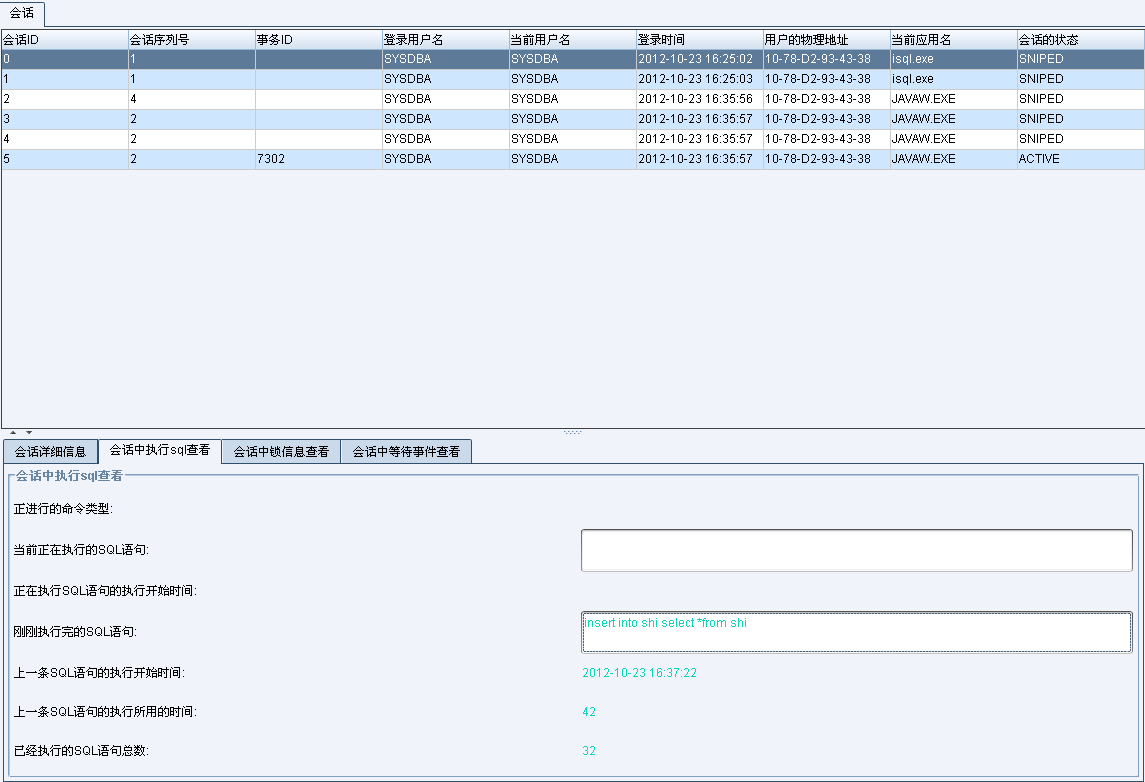Switch to the 会话中锁信息查看 tab

coord(281,452)
